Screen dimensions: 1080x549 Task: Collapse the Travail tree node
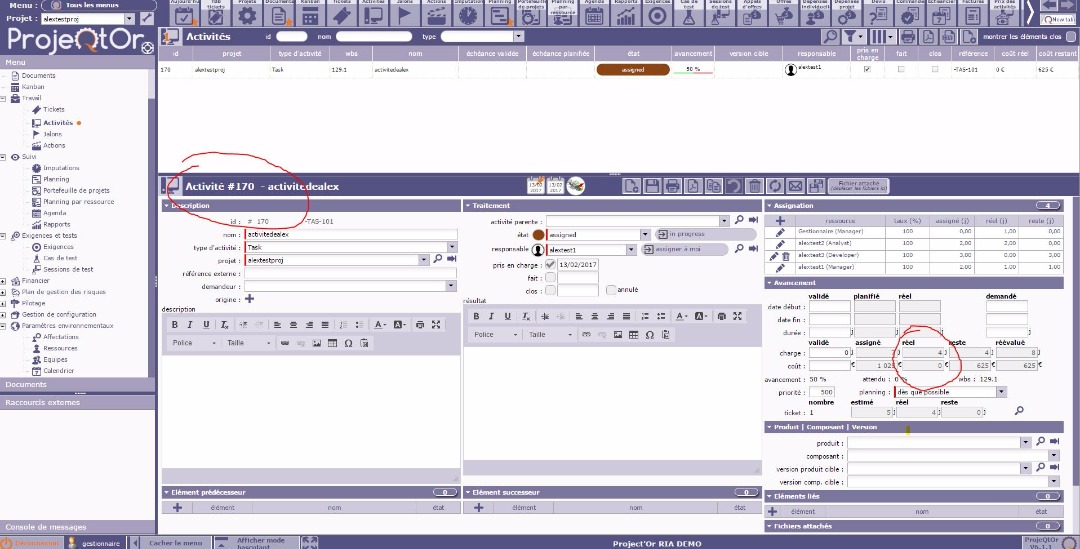coord(4,98)
